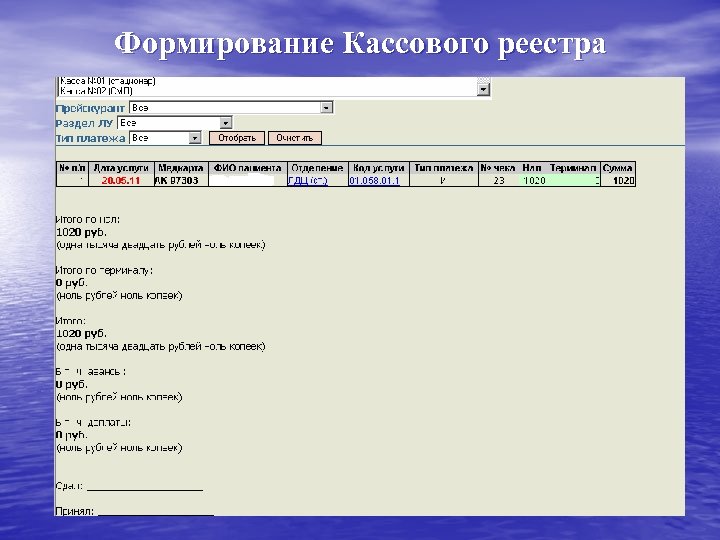Open the ГДЦ (ст.) department link
Screen dimensions: 720x540
point(308,180)
